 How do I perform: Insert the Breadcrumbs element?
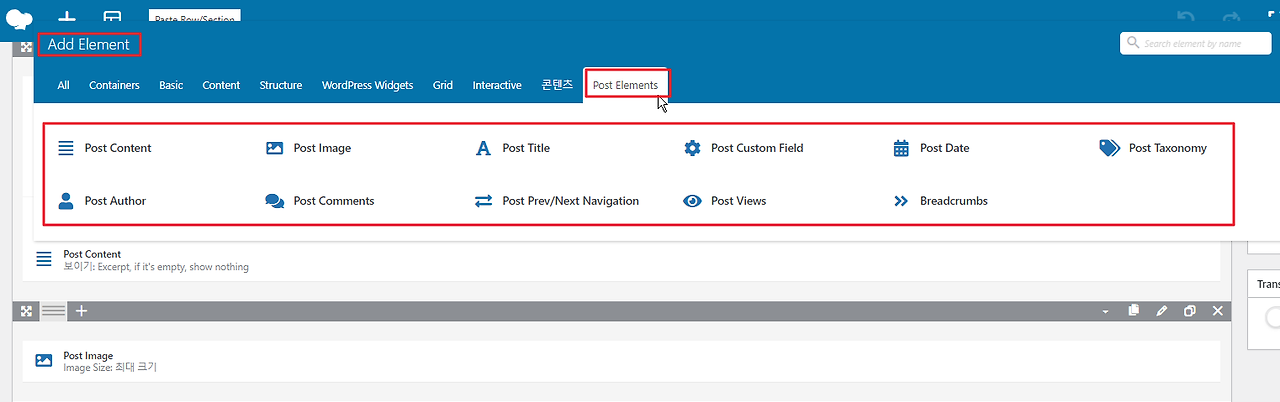pyautogui.click(x=940, y=201)
